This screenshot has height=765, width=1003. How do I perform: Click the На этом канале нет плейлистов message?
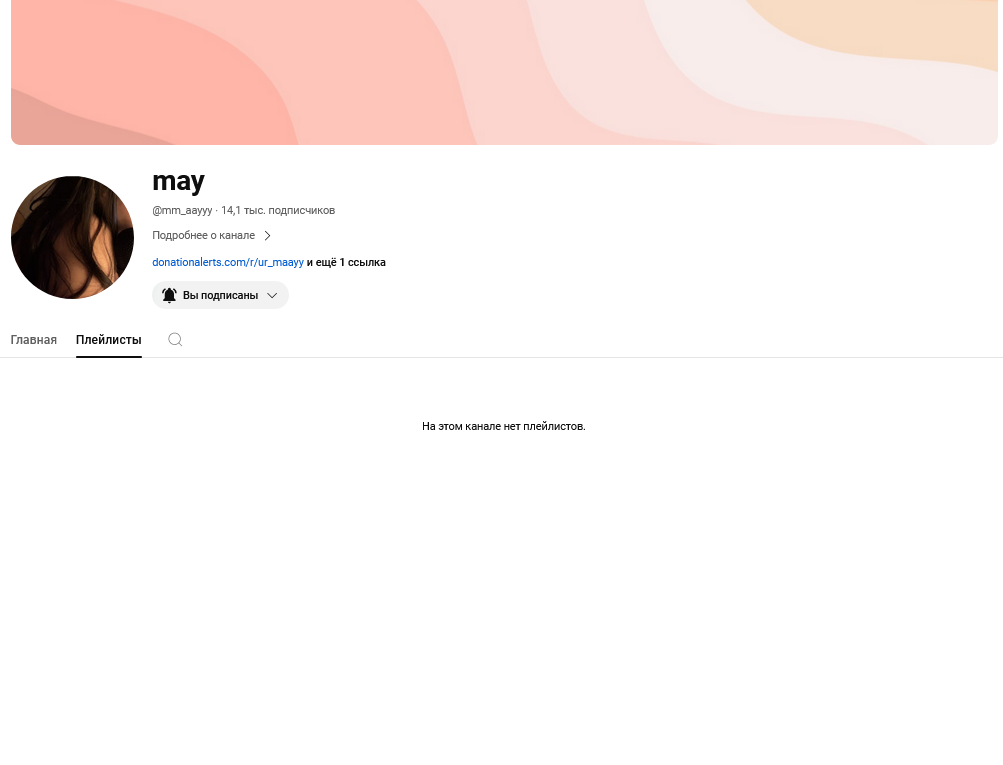[503, 426]
